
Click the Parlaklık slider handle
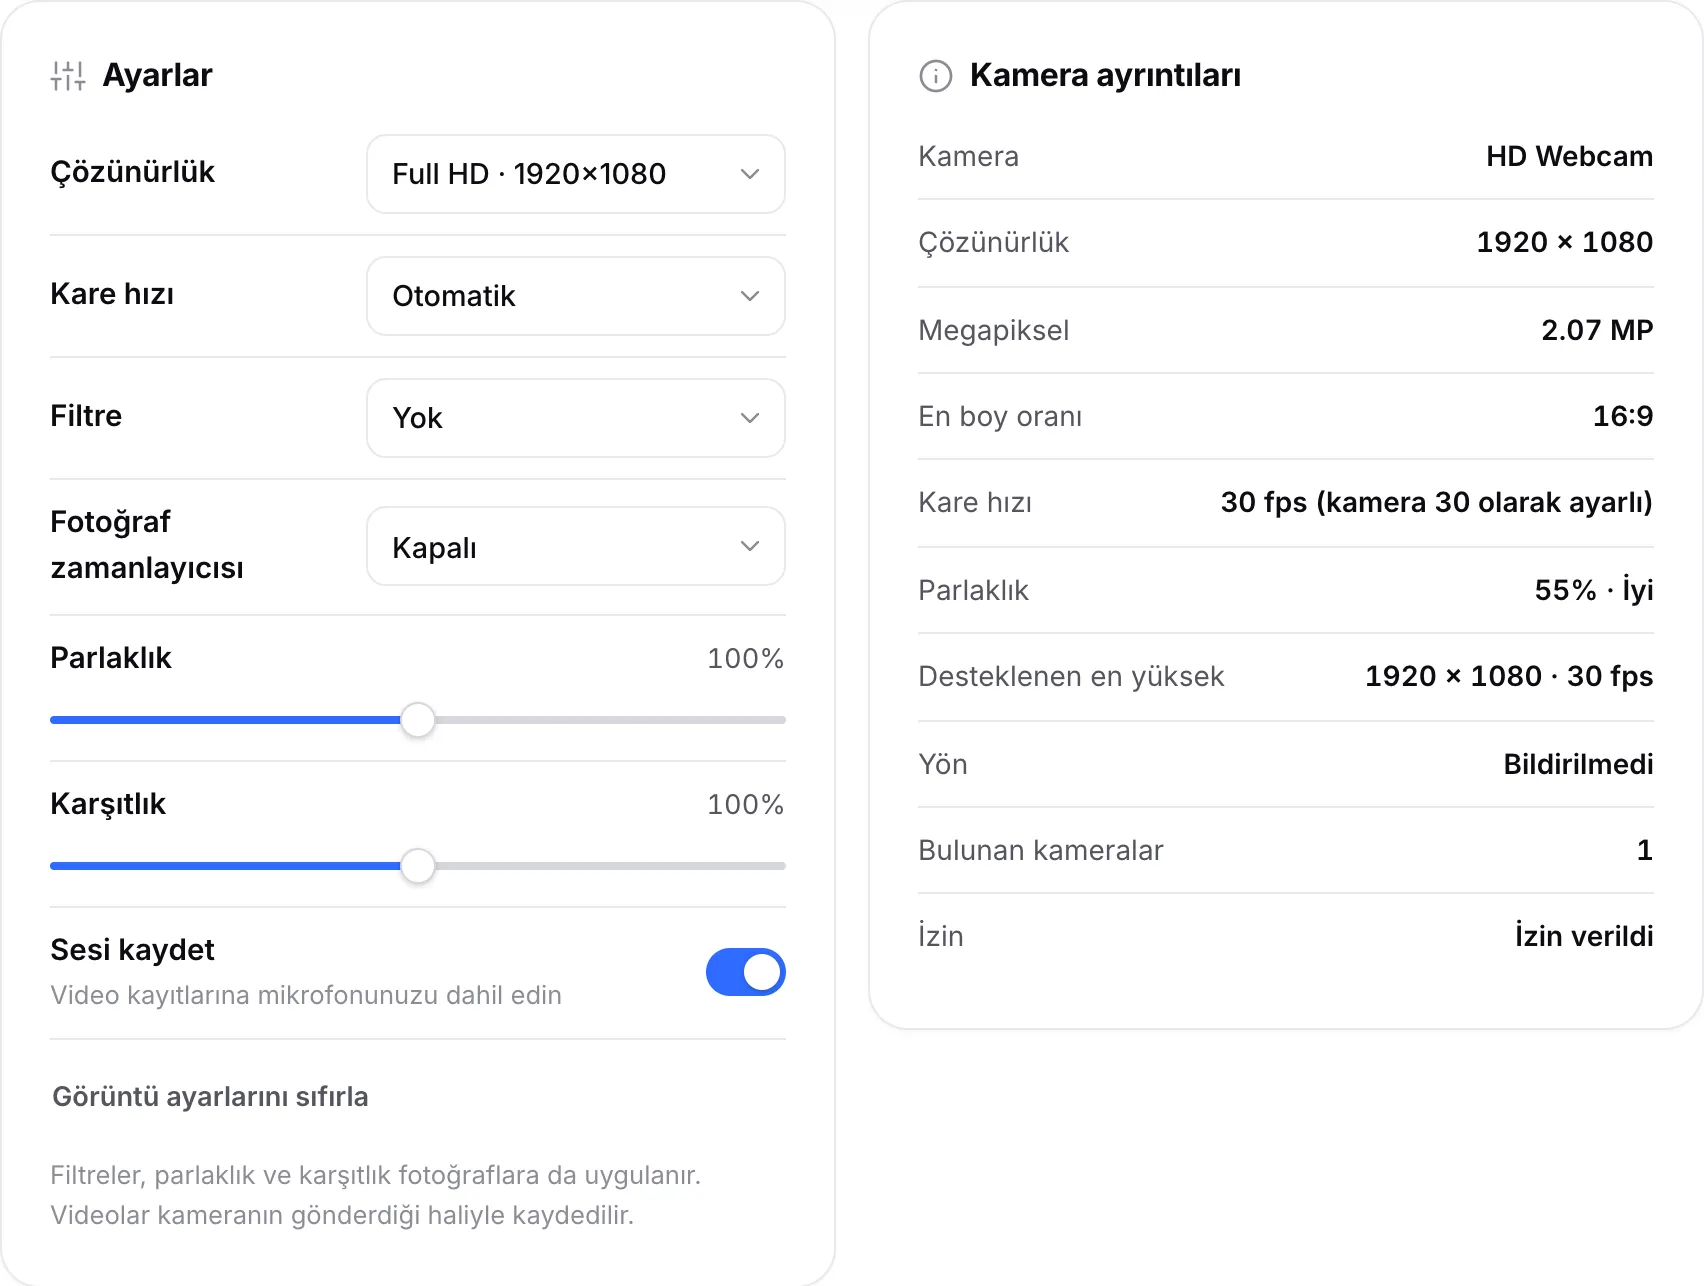tap(418, 720)
